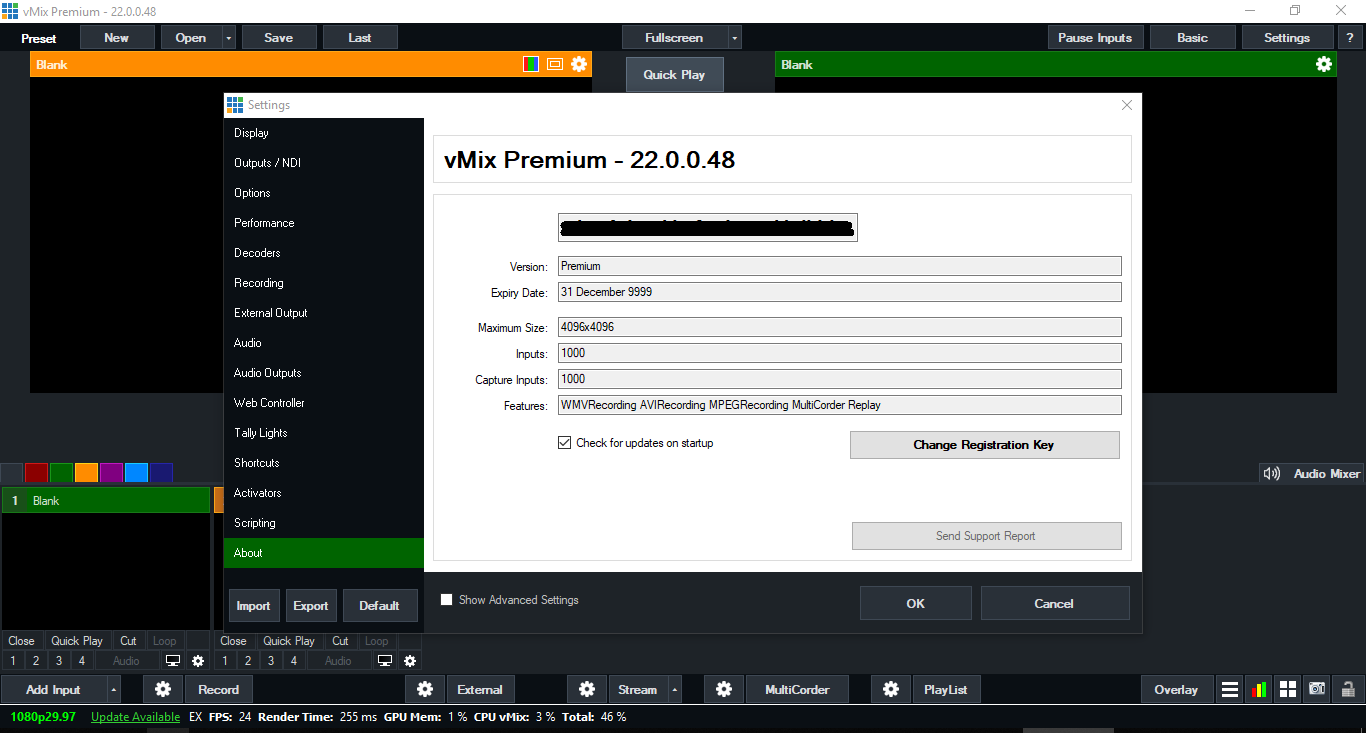Screen dimensions: 1366x733
Task: Expand the Add Input dropdown arrow
Action: coord(114,689)
